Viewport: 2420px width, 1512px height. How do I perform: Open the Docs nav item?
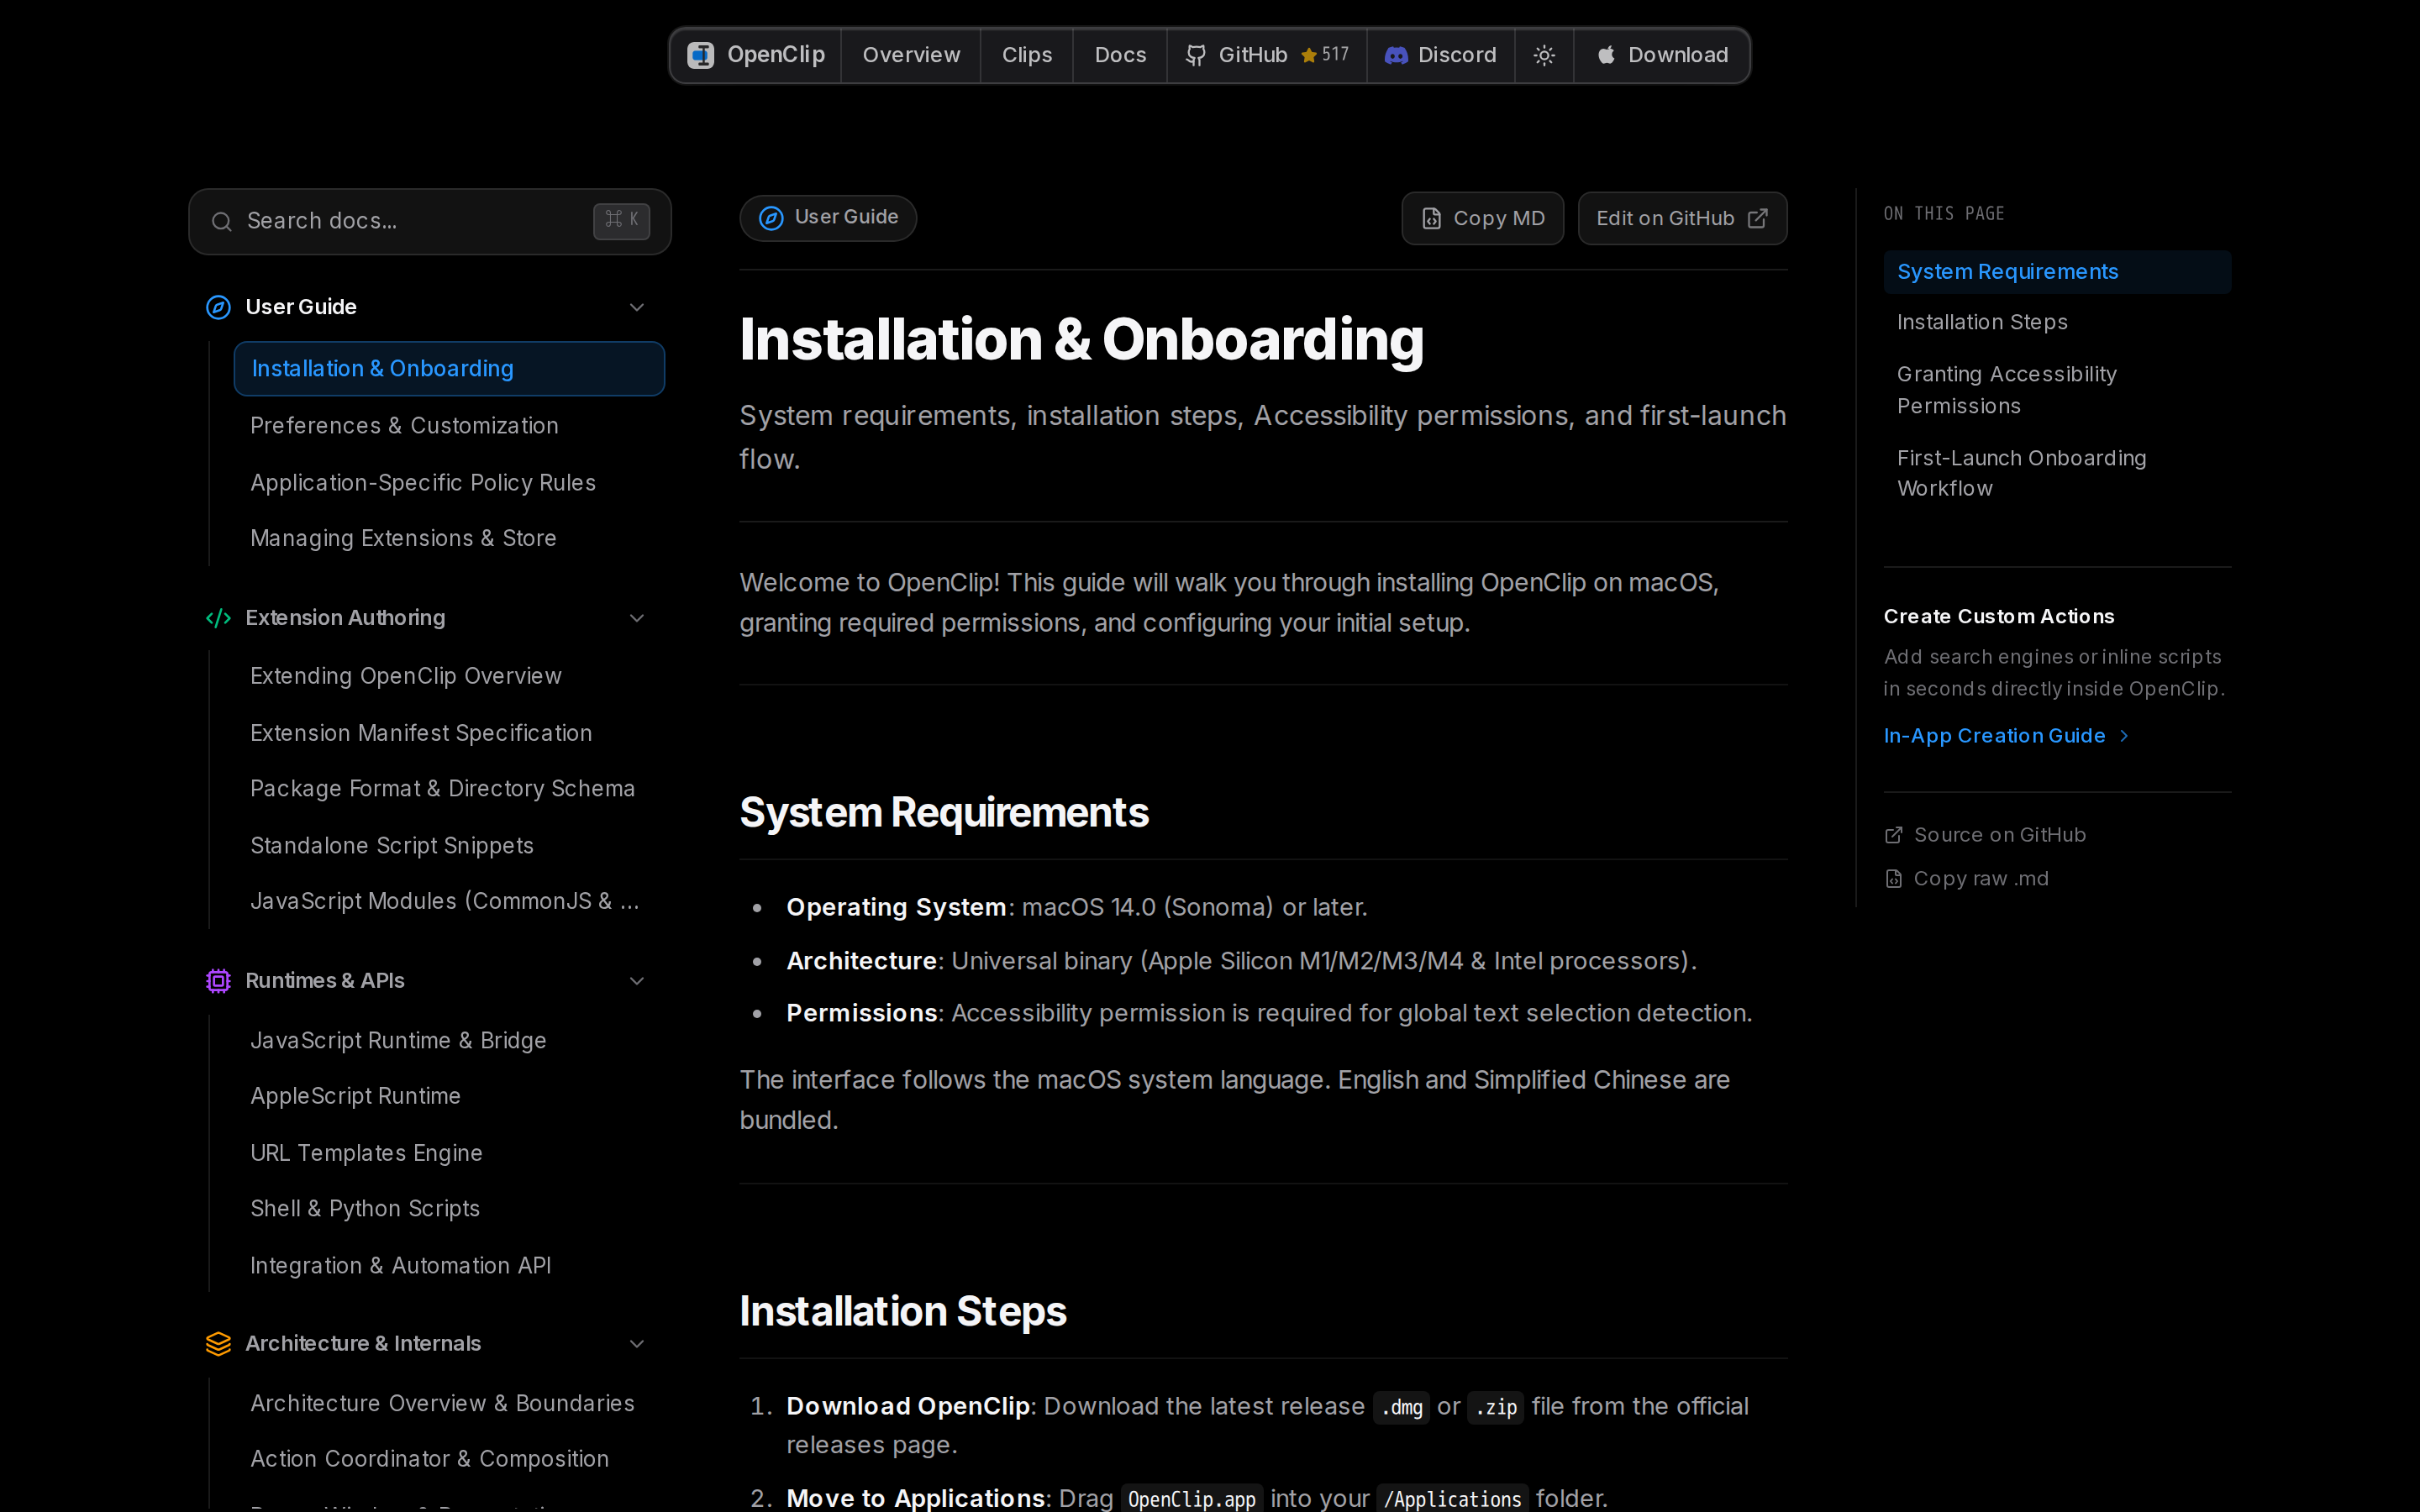coord(1120,55)
